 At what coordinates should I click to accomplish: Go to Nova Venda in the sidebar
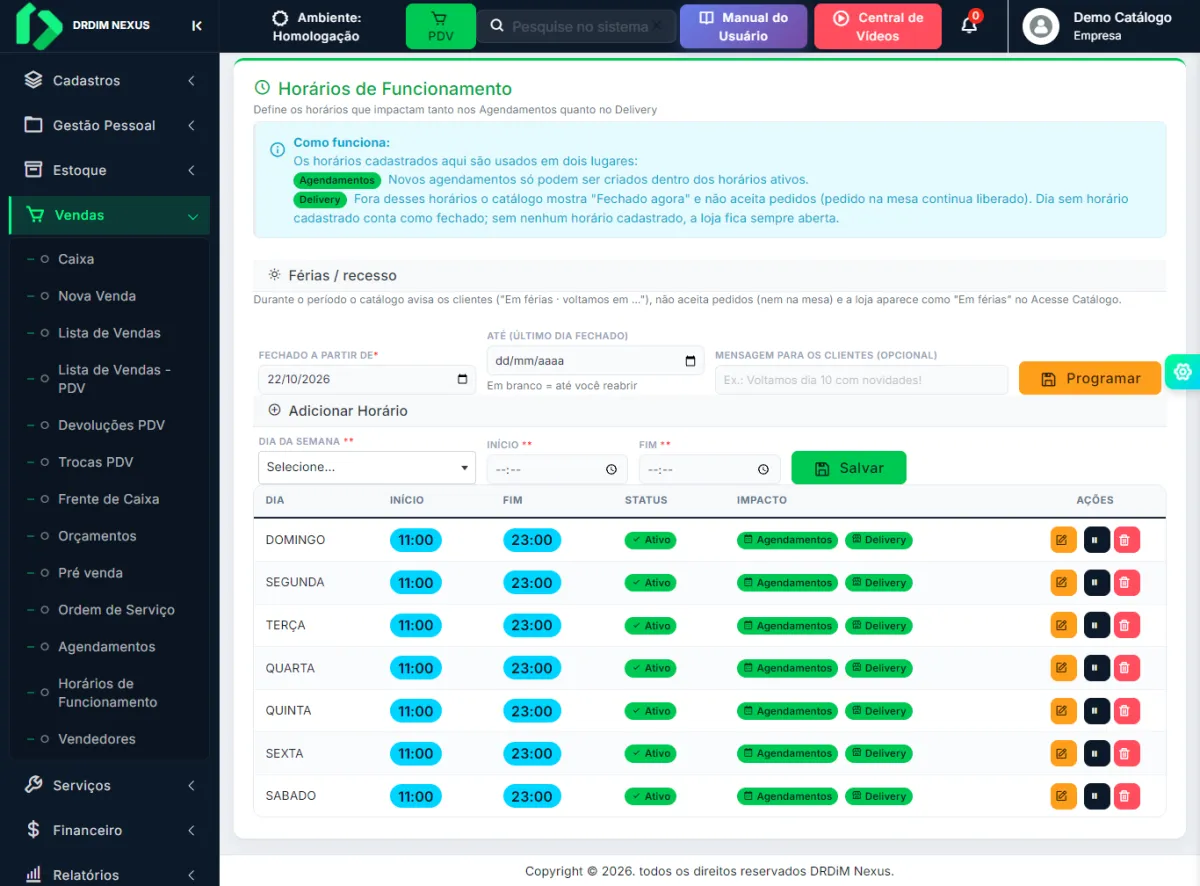(x=97, y=296)
